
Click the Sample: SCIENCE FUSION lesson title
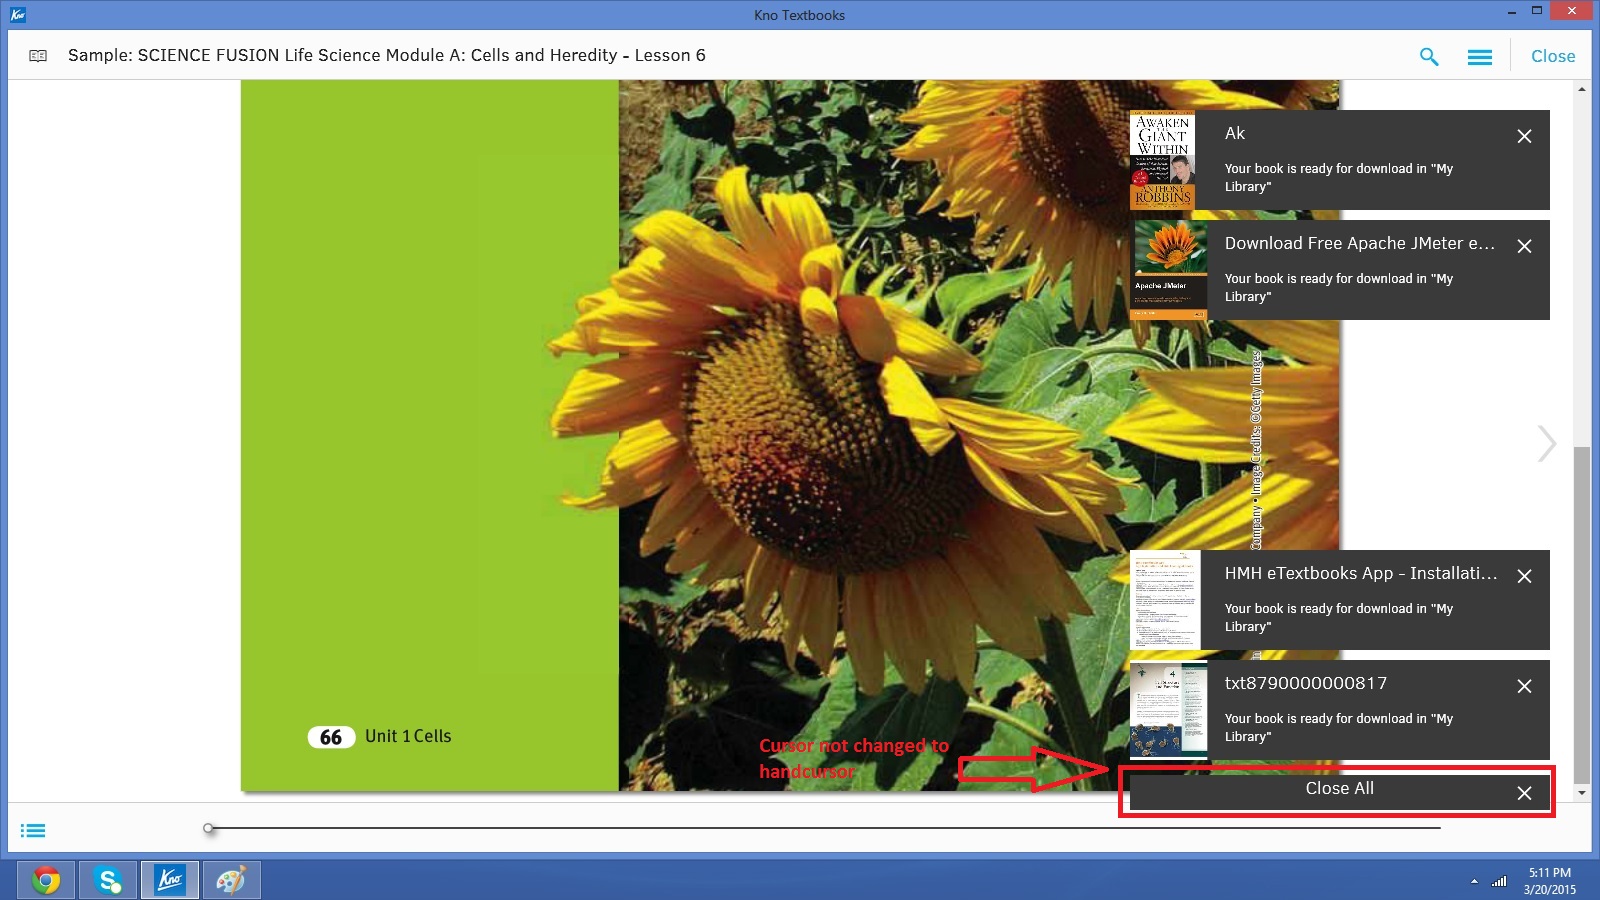387,55
